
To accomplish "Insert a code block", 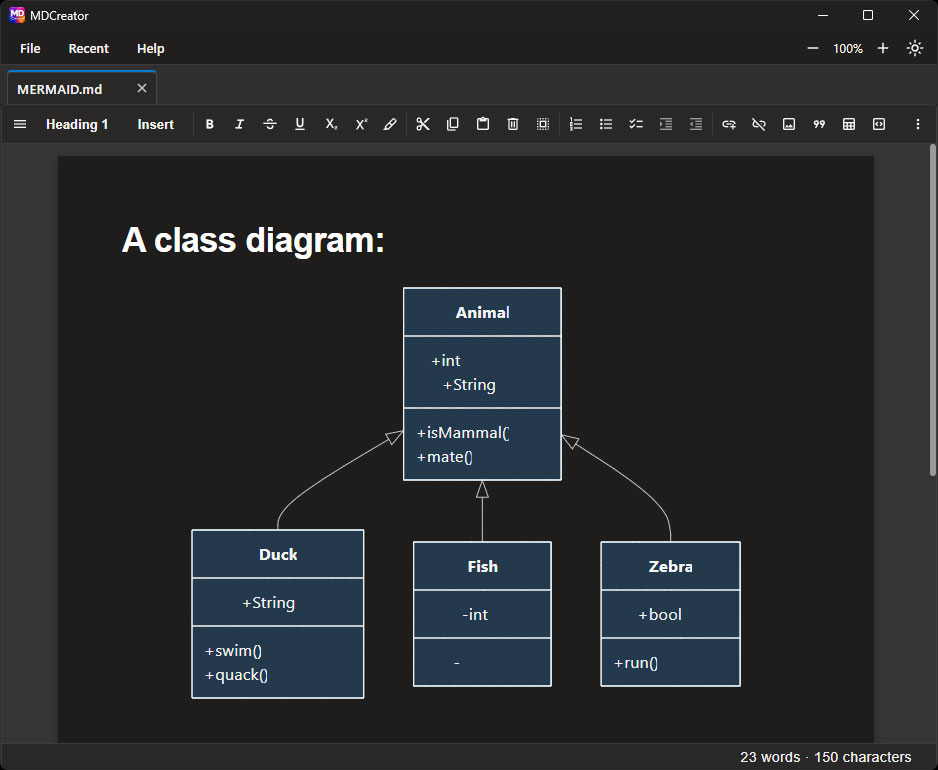I will (879, 124).
